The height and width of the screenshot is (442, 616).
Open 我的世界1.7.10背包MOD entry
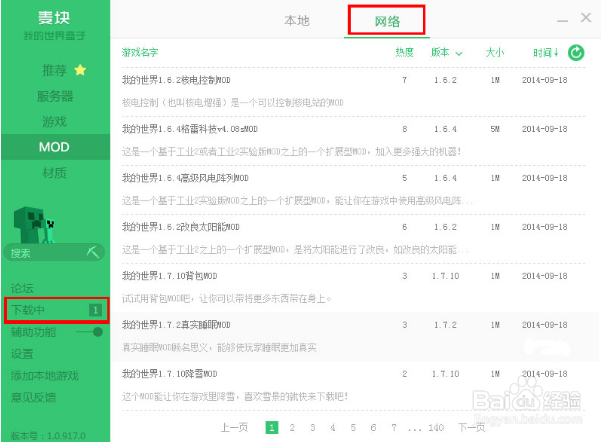169,276
